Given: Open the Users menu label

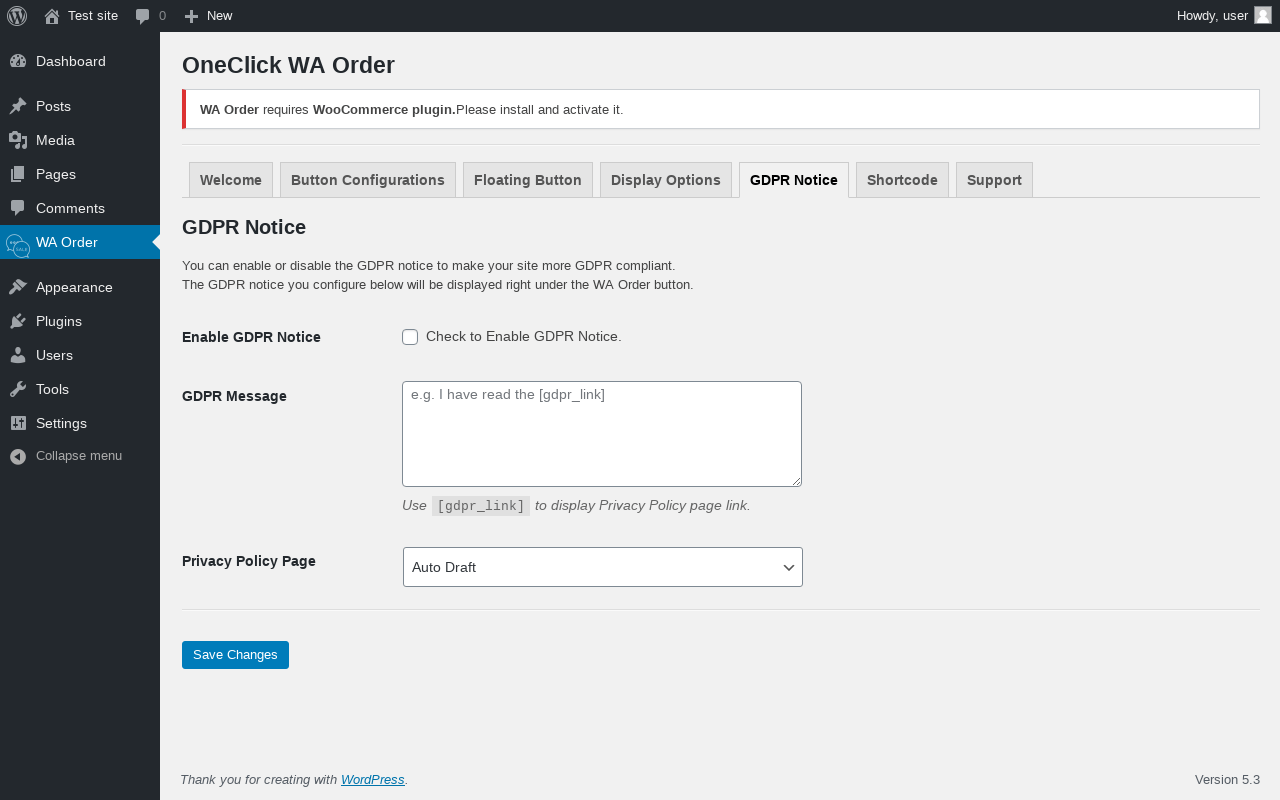Looking at the screenshot, I should (x=54, y=355).
